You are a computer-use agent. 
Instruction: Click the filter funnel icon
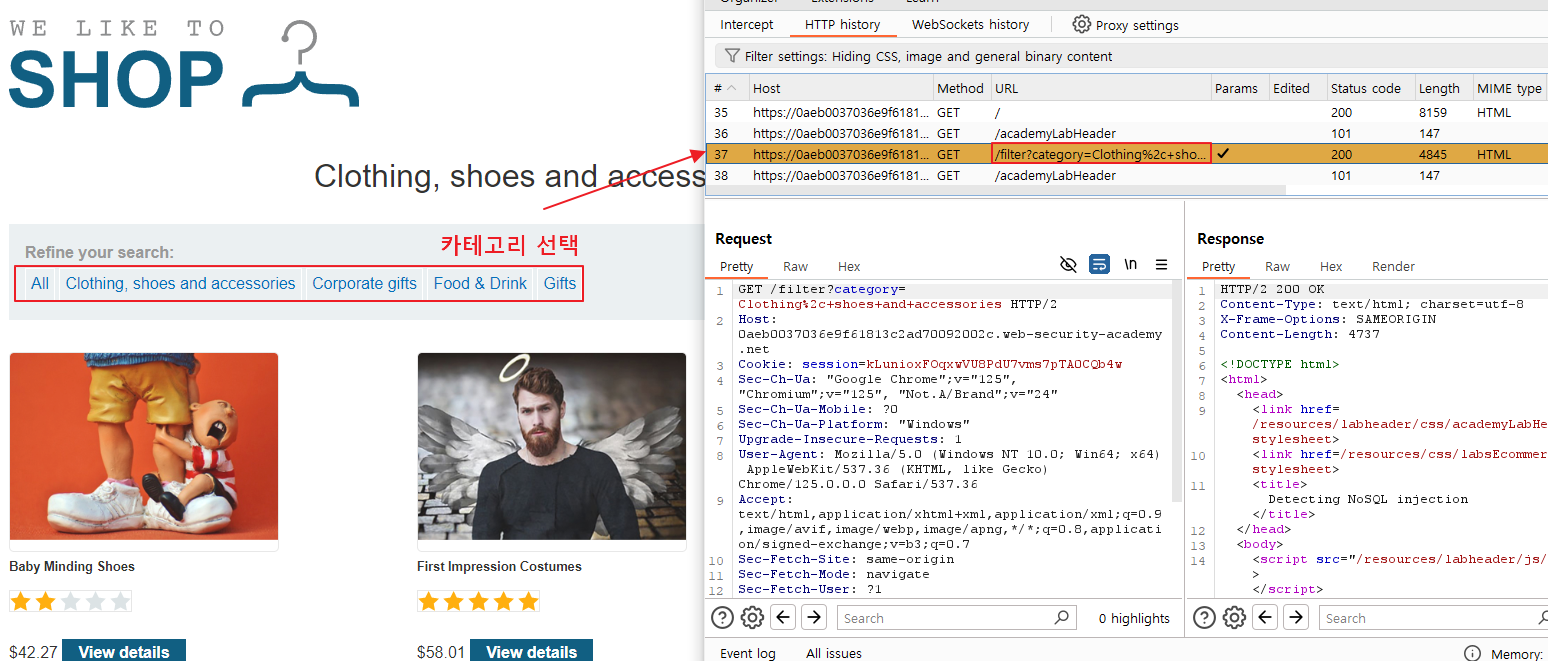pos(732,56)
